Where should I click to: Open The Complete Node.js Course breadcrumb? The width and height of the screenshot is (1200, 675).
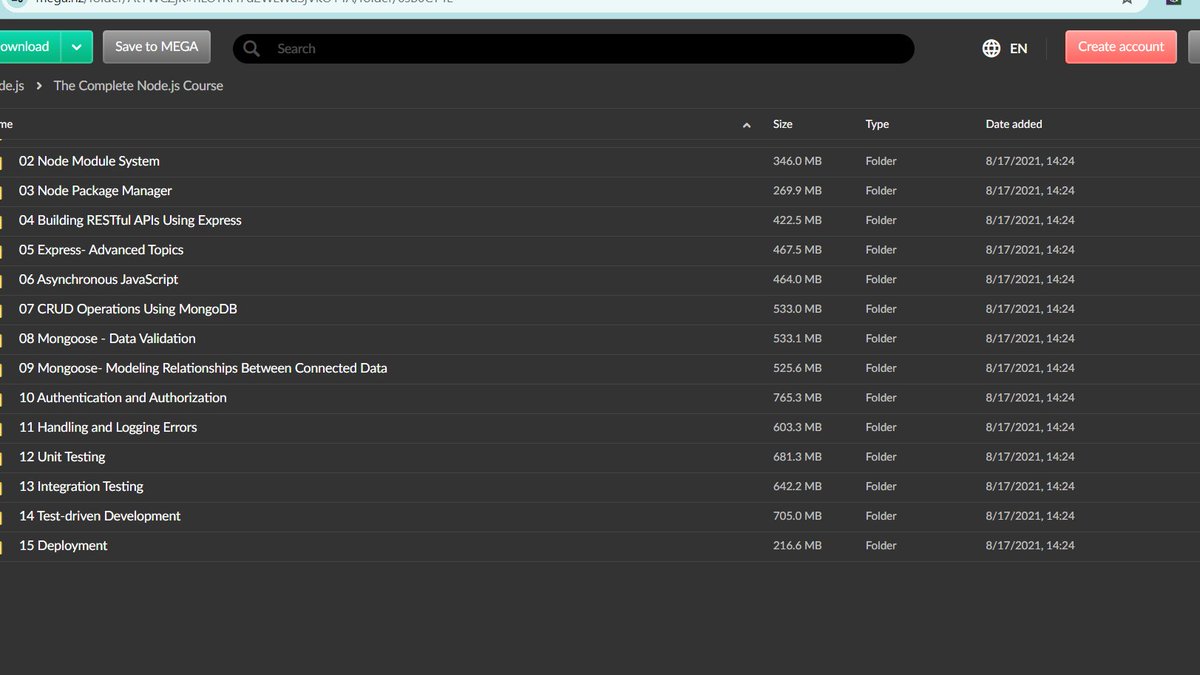coord(138,86)
